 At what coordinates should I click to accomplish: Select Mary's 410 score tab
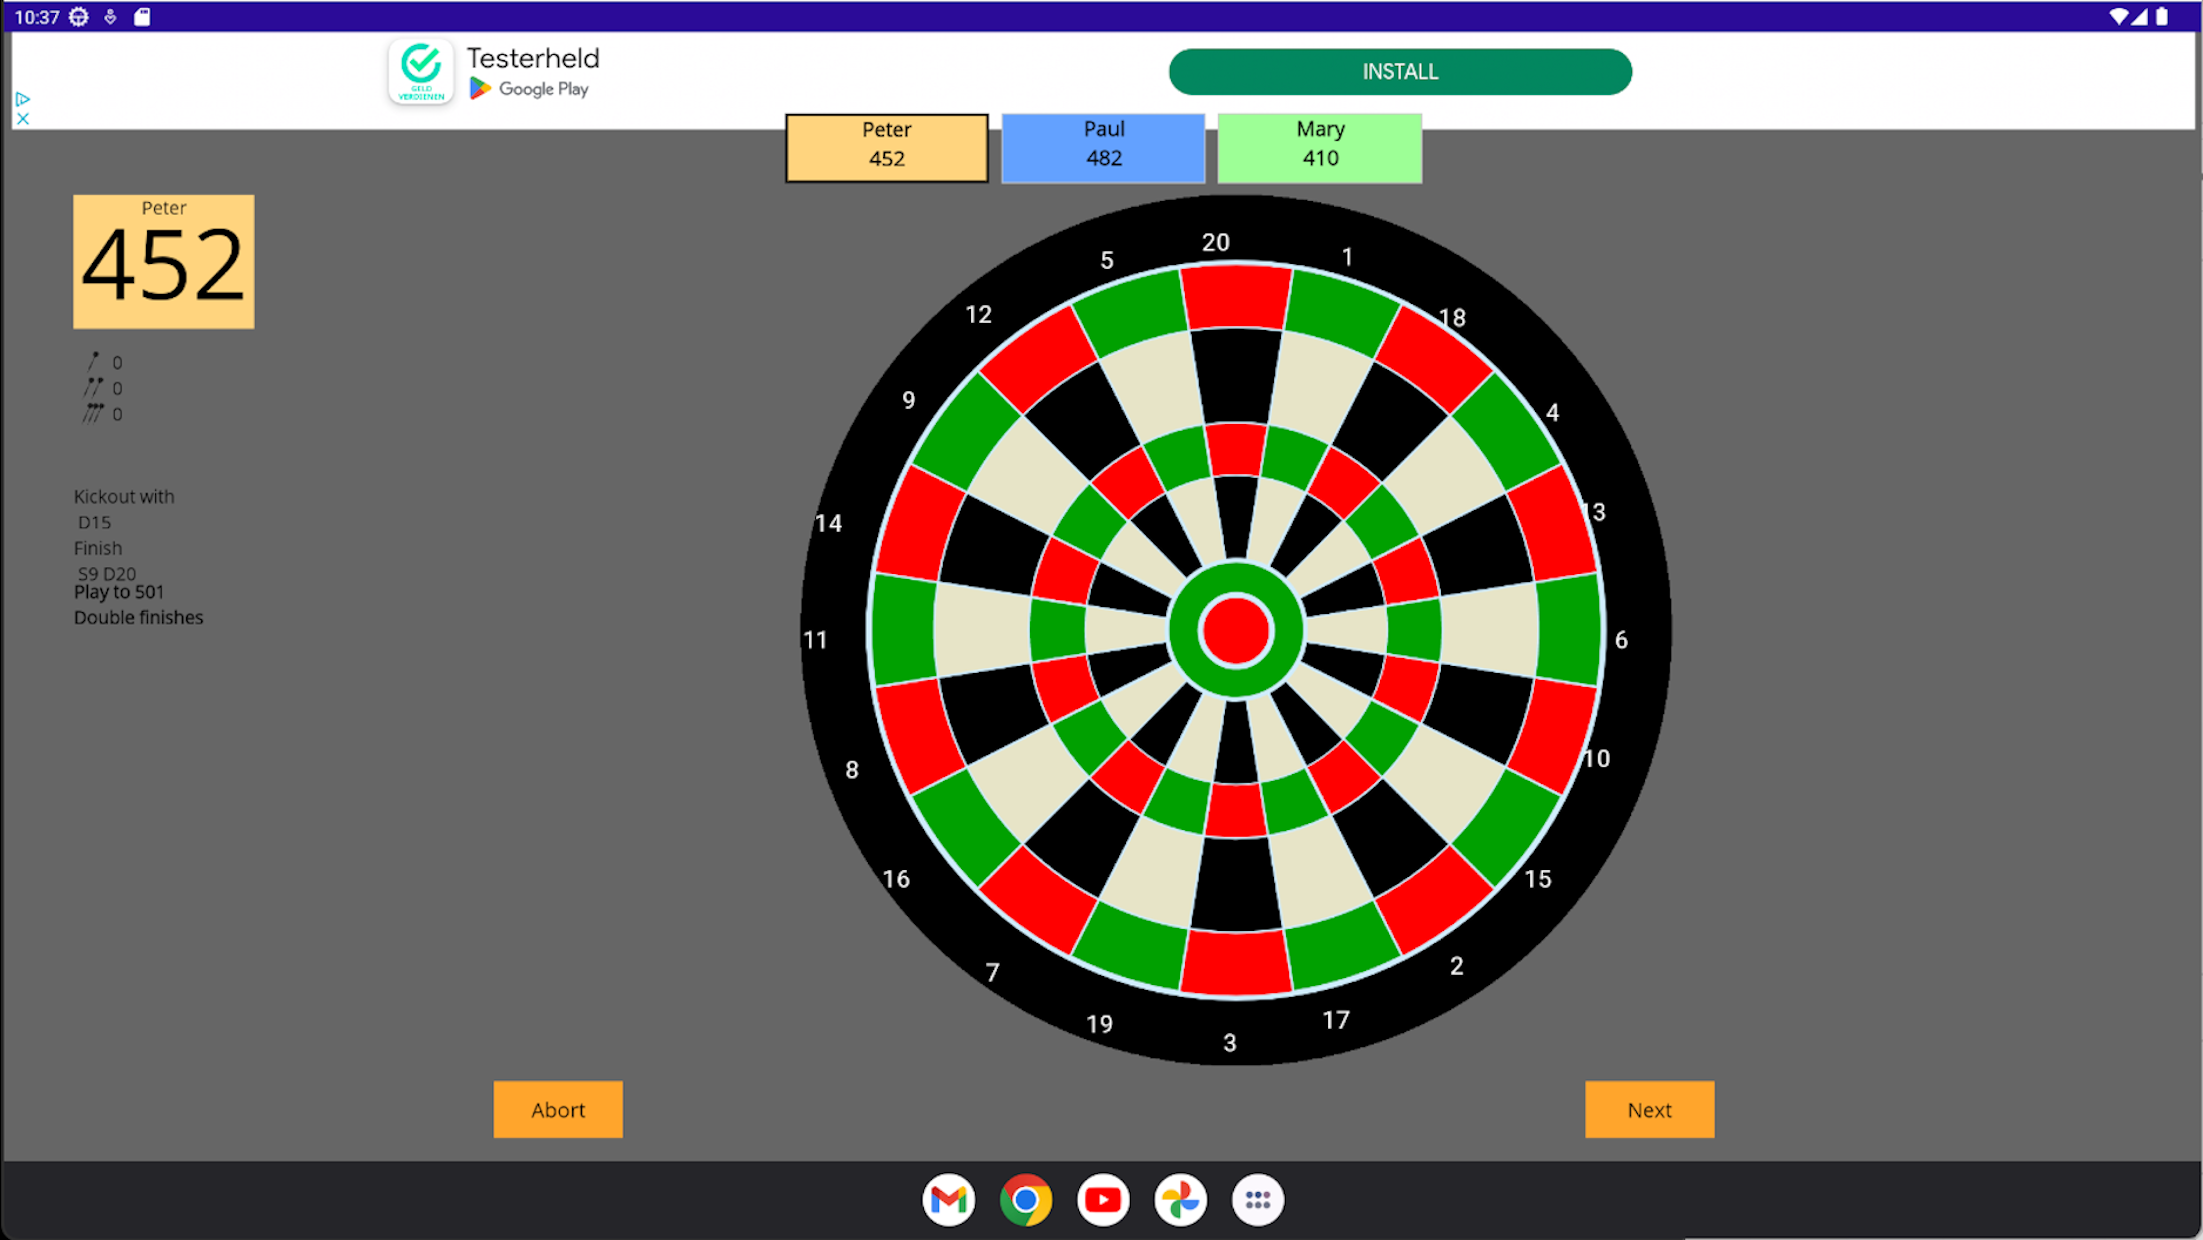1319,147
